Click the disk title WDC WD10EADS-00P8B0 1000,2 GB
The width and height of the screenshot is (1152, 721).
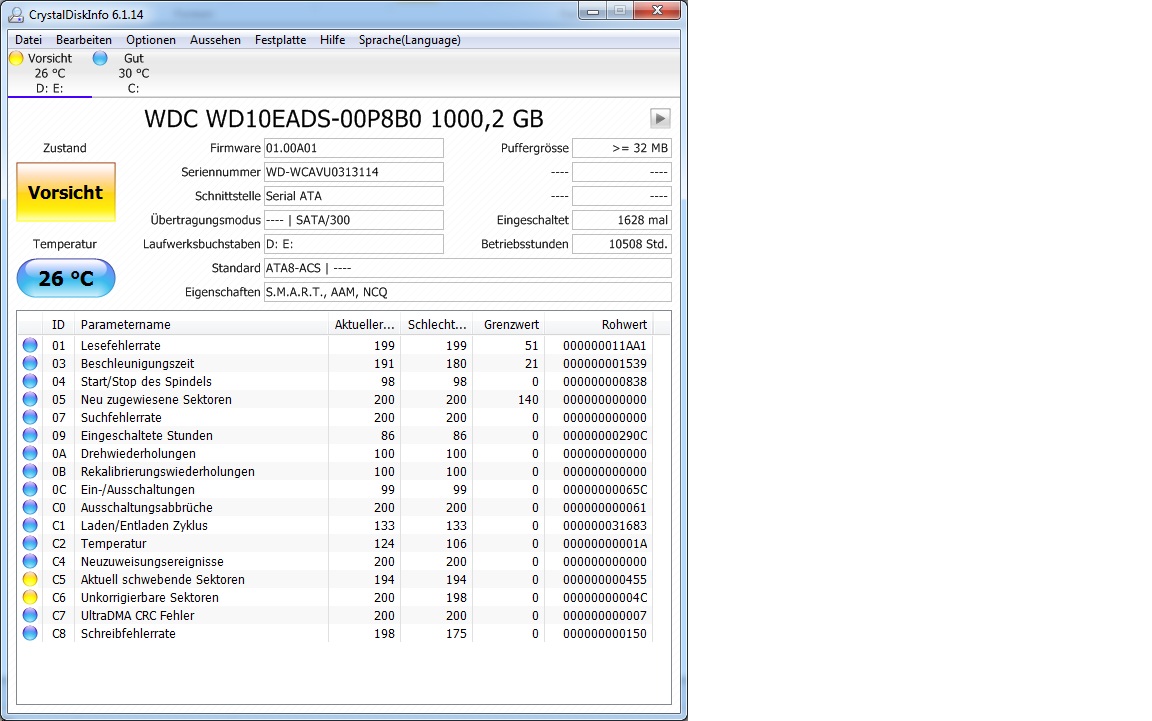[x=344, y=118]
